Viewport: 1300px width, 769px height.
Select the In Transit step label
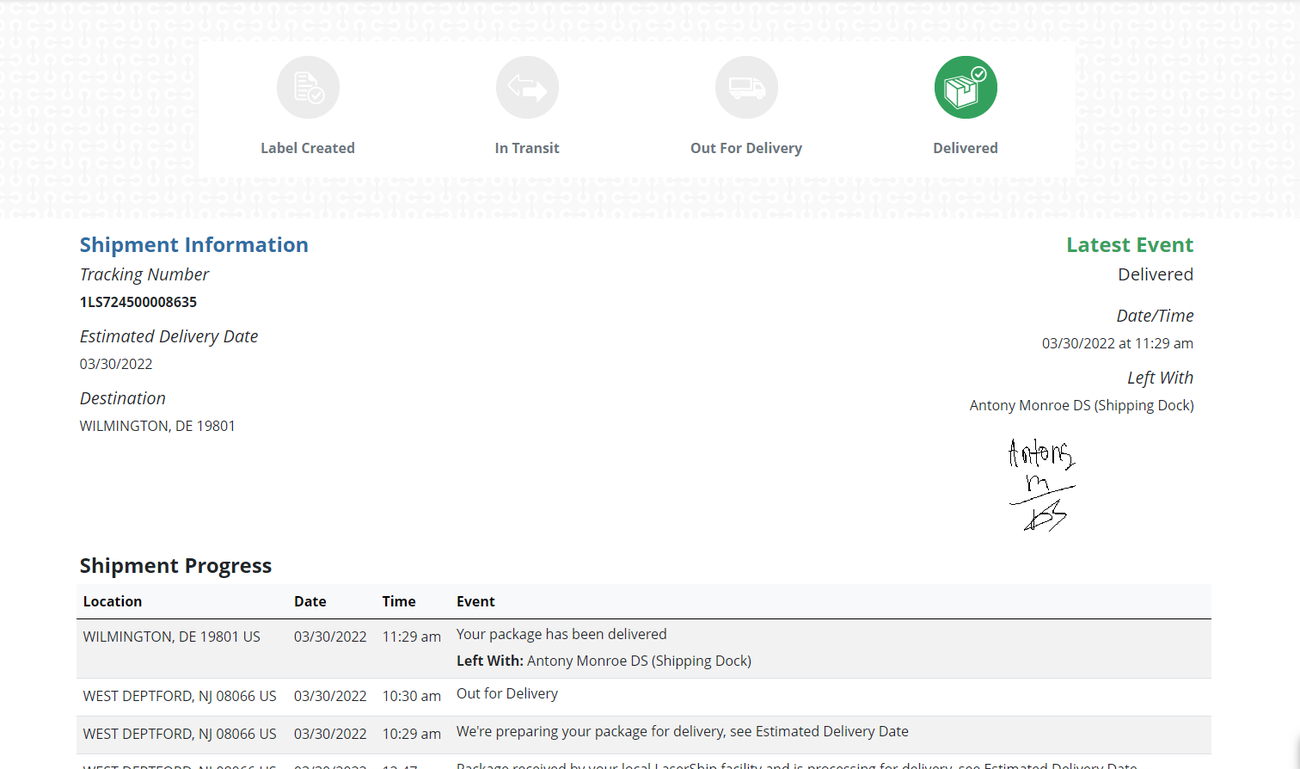pyautogui.click(x=527, y=148)
